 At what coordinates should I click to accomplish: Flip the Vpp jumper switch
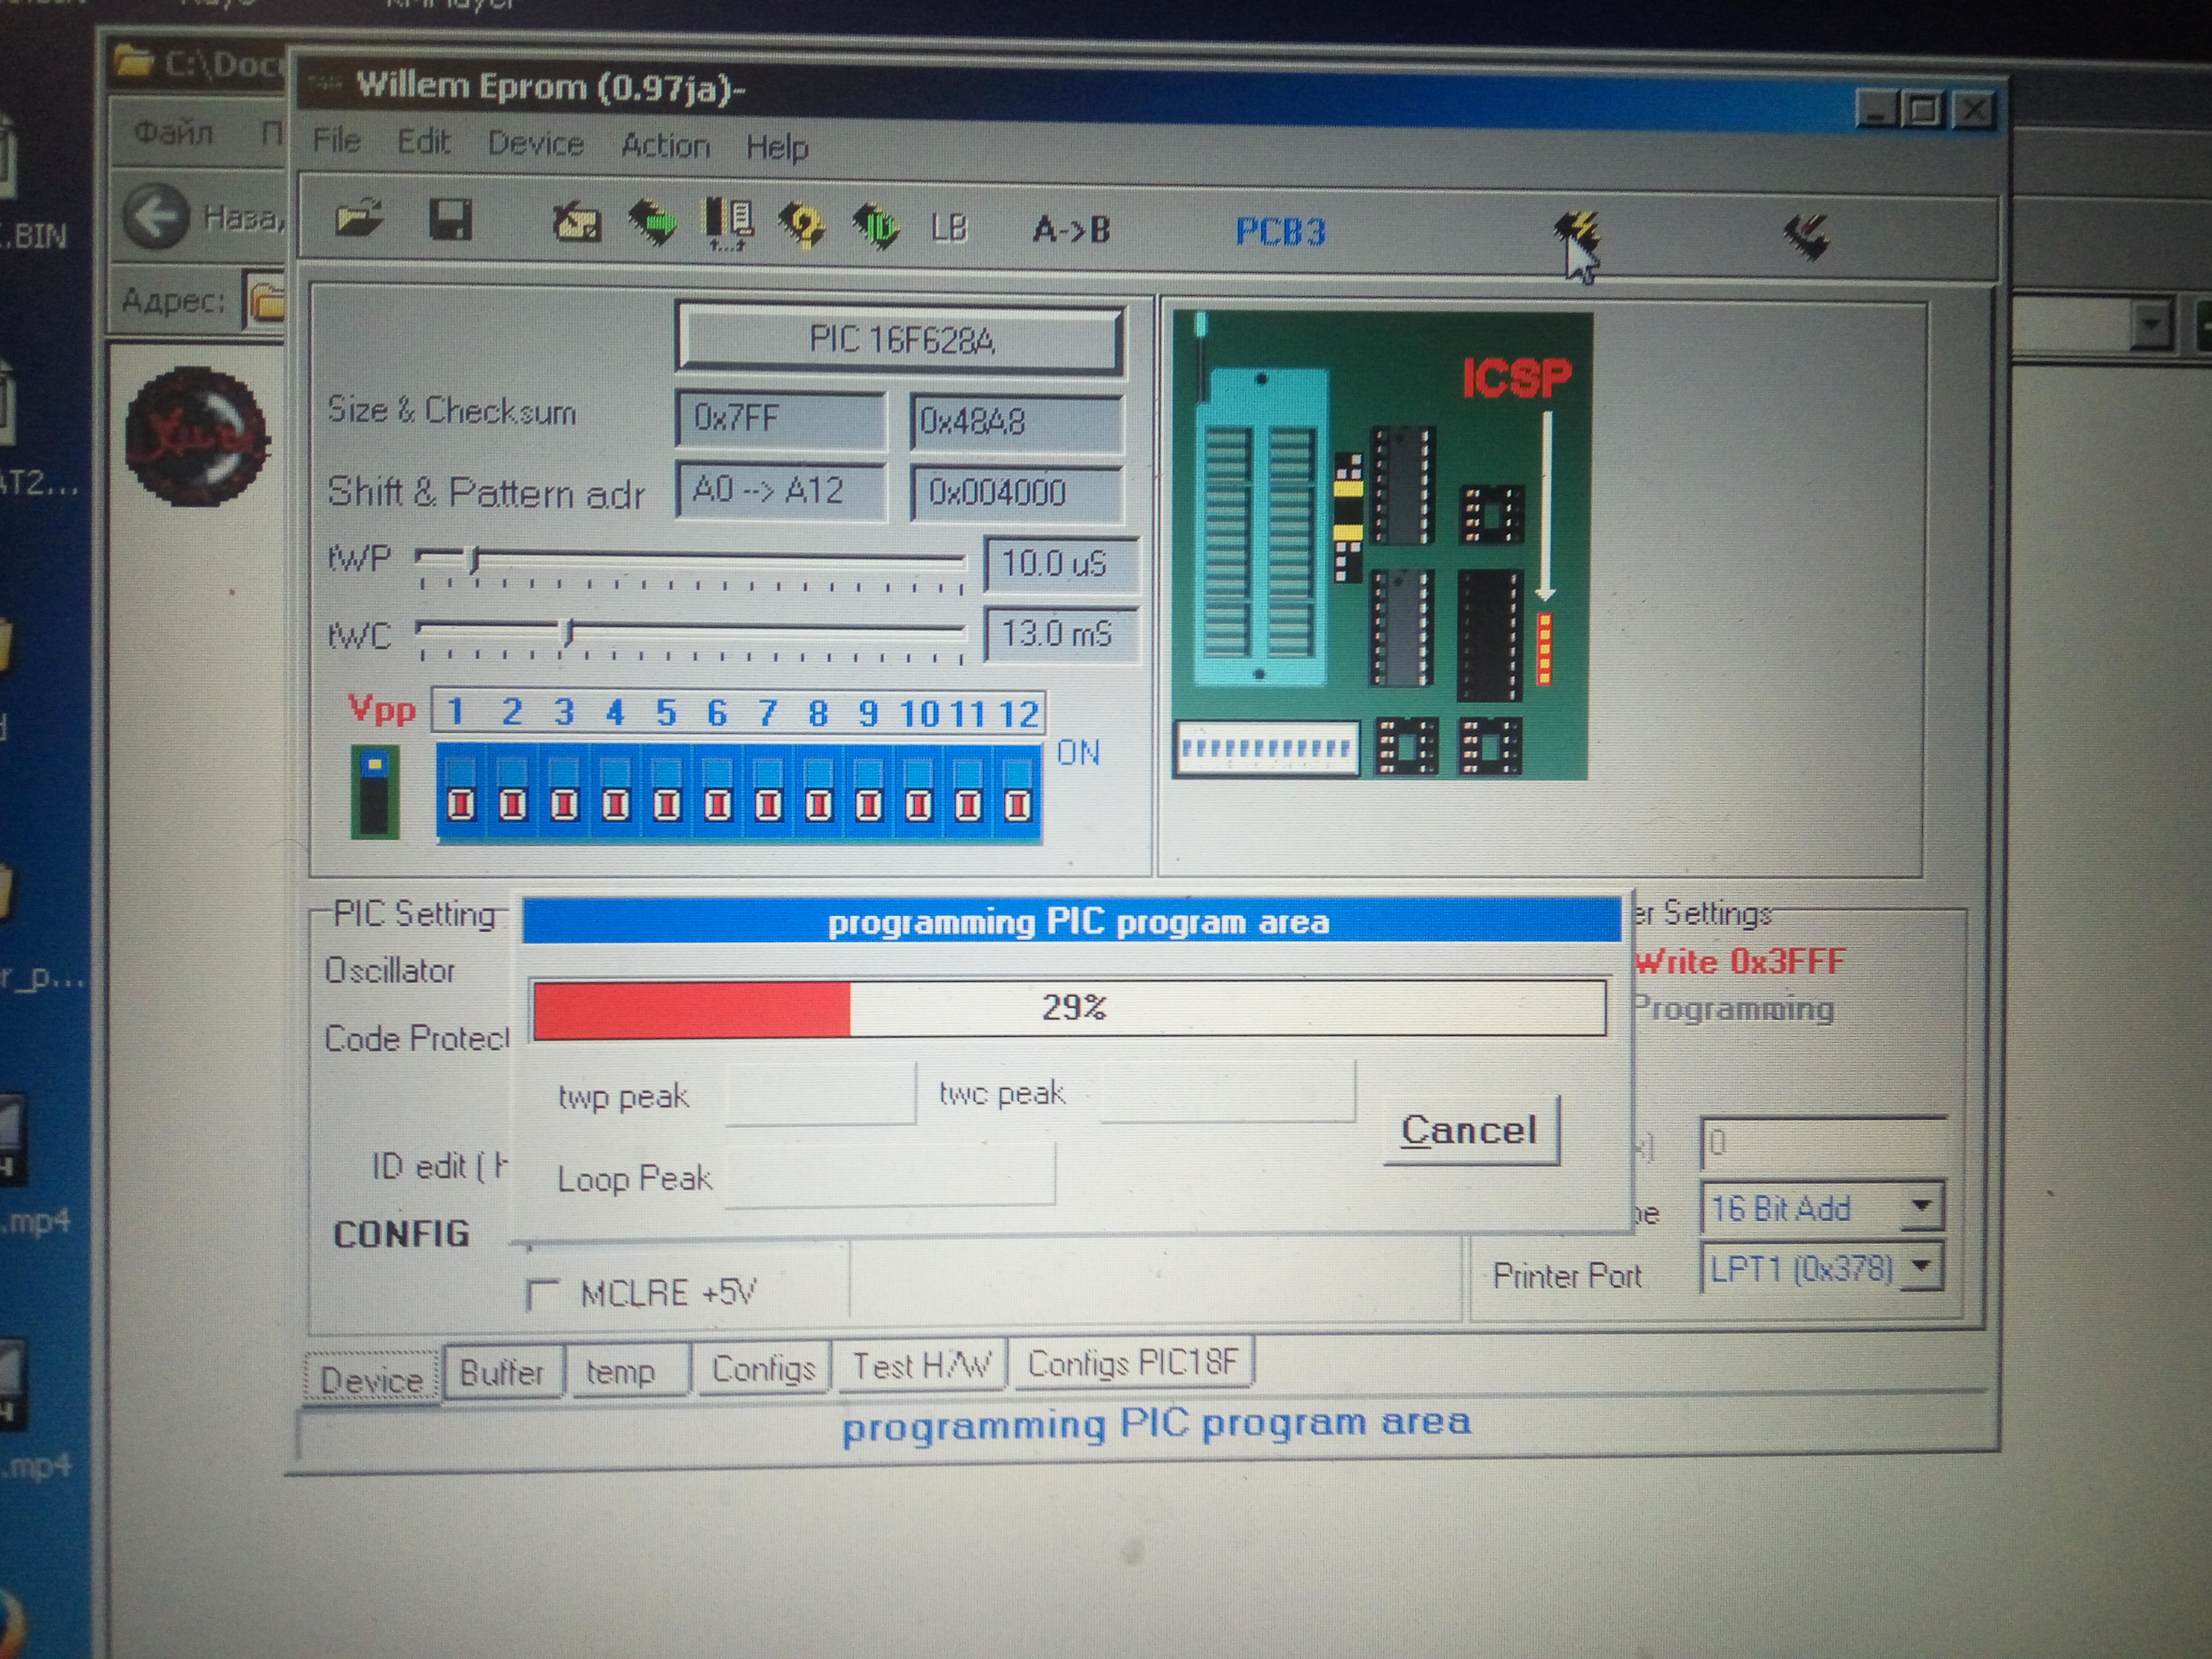[375, 791]
